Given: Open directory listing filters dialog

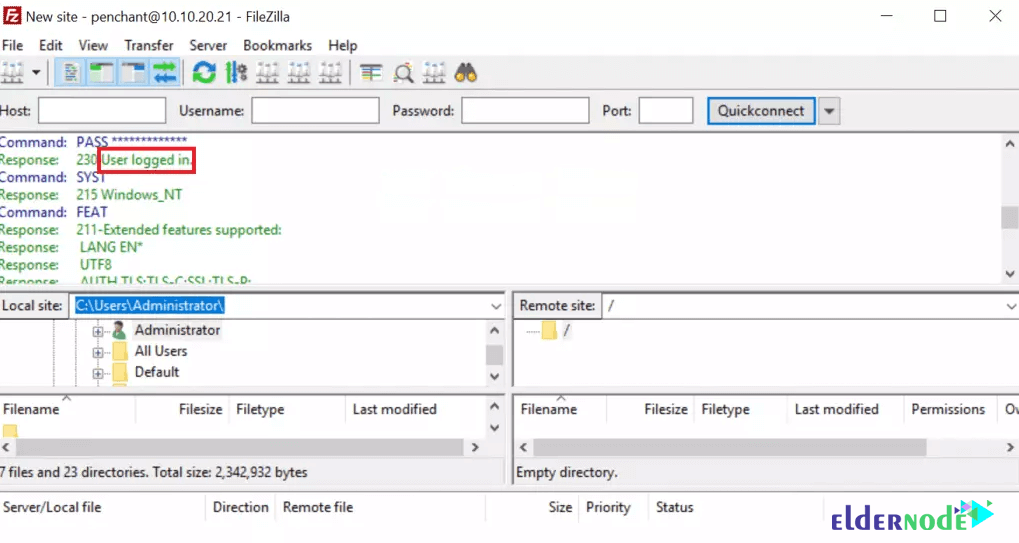Looking at the screenshot, I should (371, 73).
